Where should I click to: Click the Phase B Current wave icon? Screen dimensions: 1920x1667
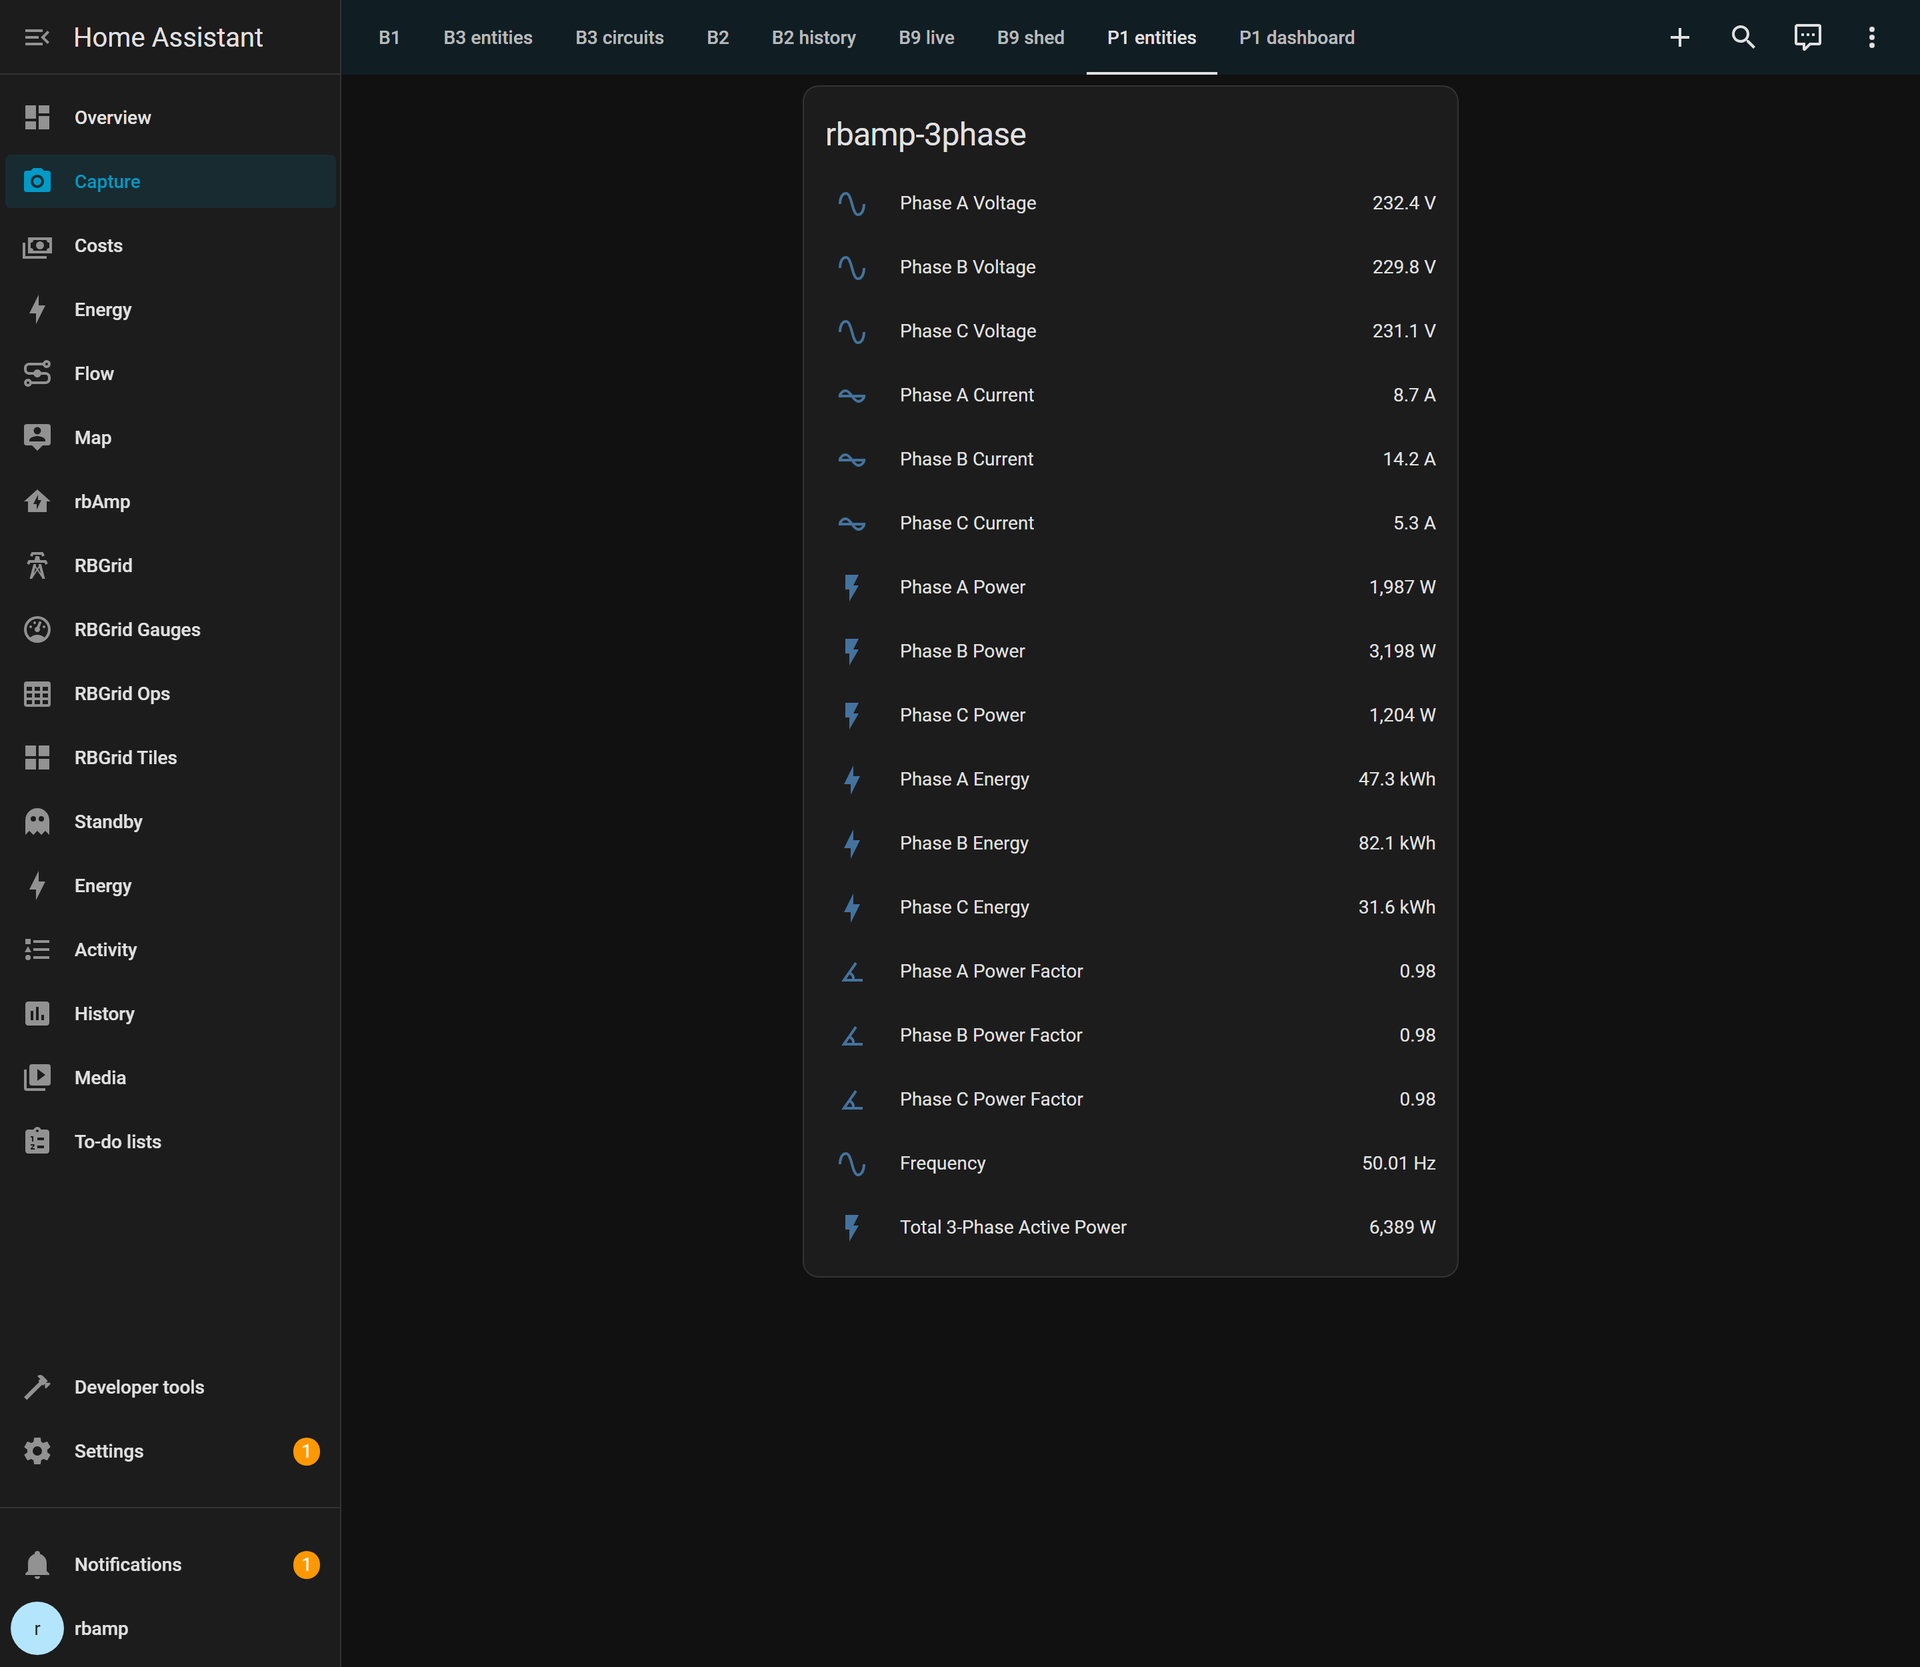click(852, 459)
